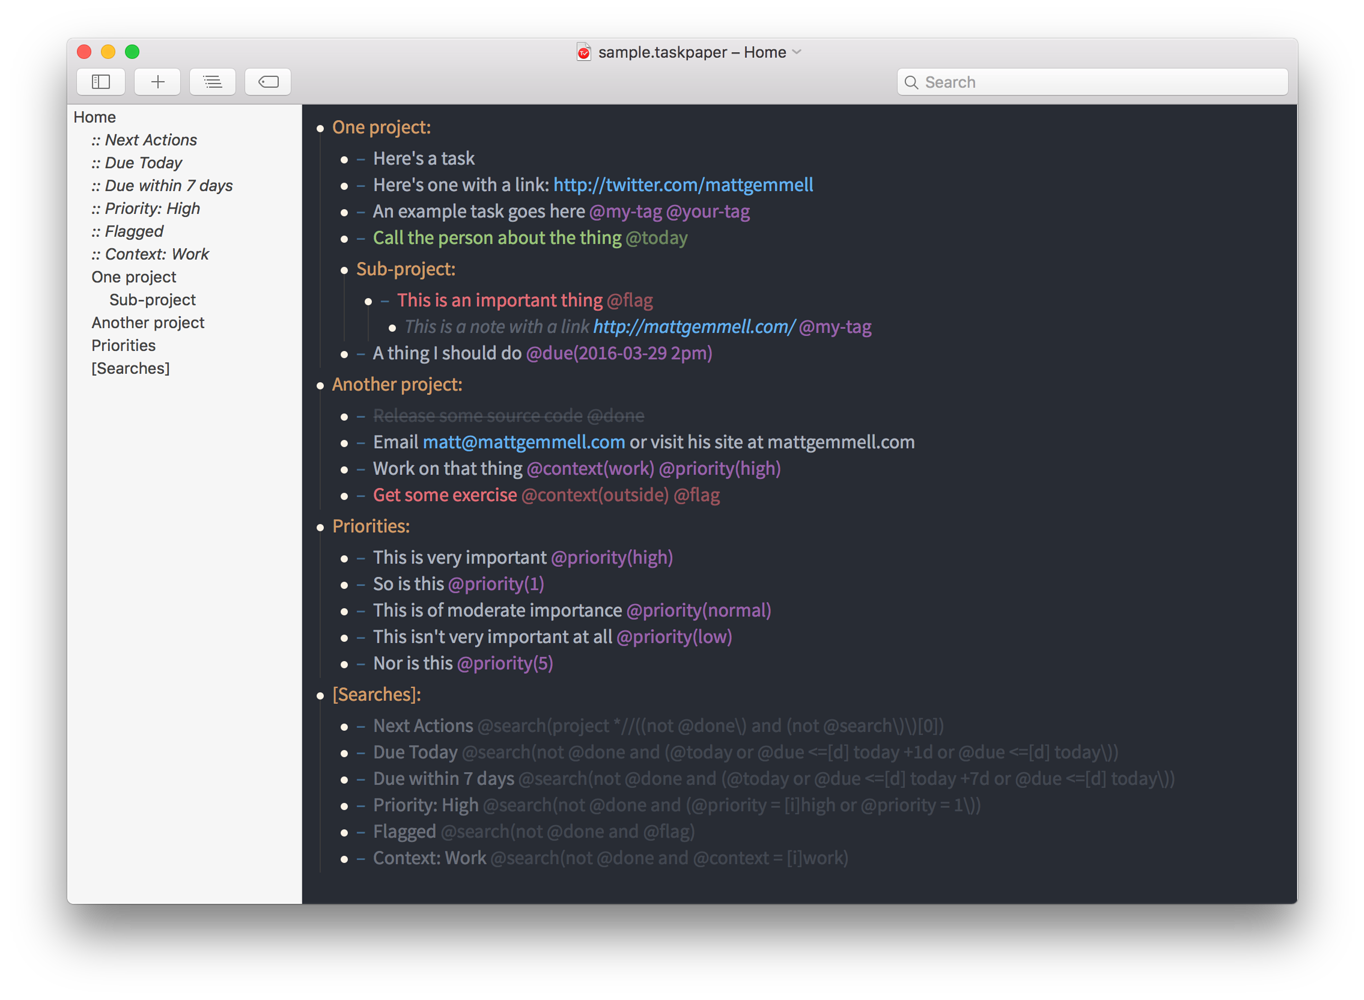
Task: Click the dash handle of "Here's a task"
Action: pyautogui.click(x=359, y=158)
